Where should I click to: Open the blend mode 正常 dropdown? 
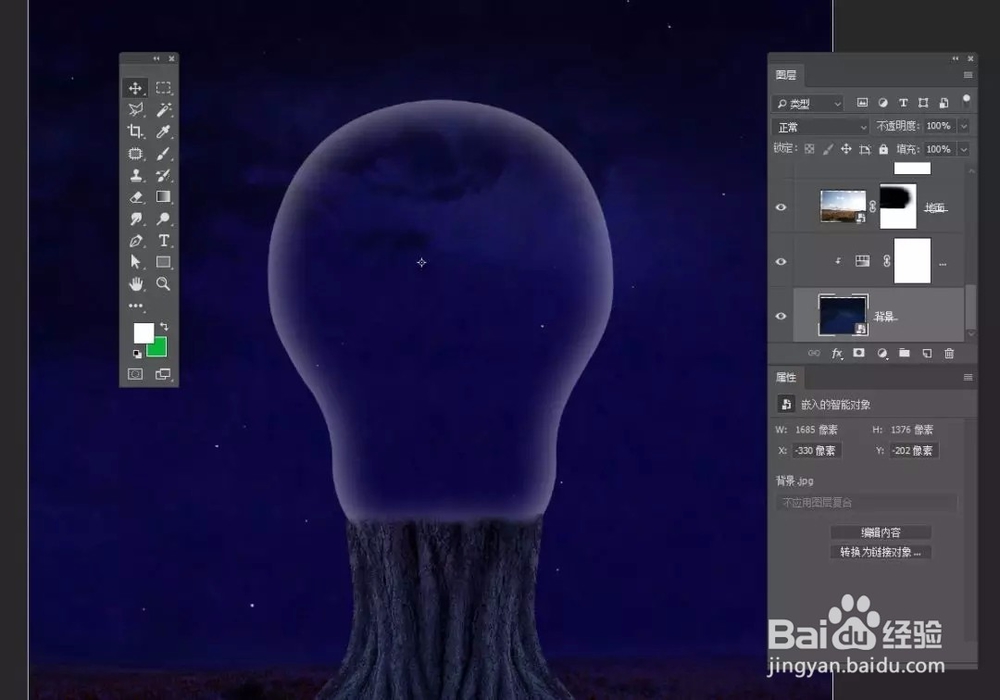821,127
